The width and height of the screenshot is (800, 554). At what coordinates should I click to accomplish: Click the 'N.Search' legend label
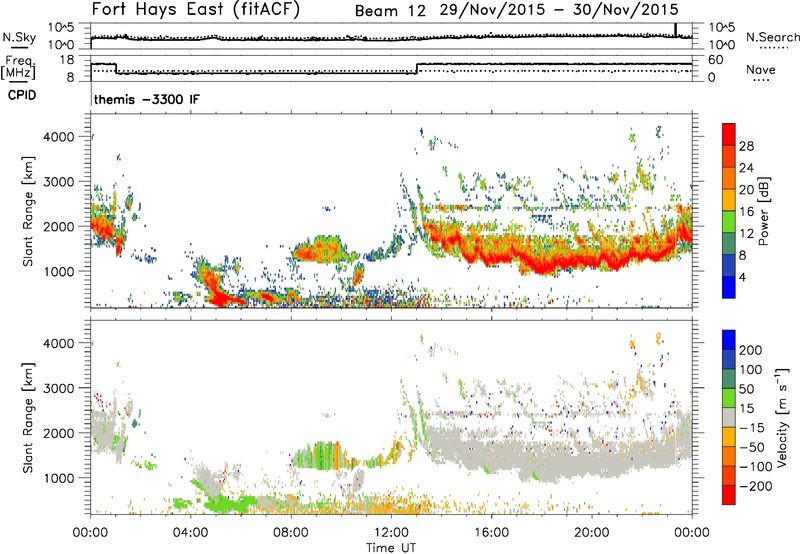[773, 37]
